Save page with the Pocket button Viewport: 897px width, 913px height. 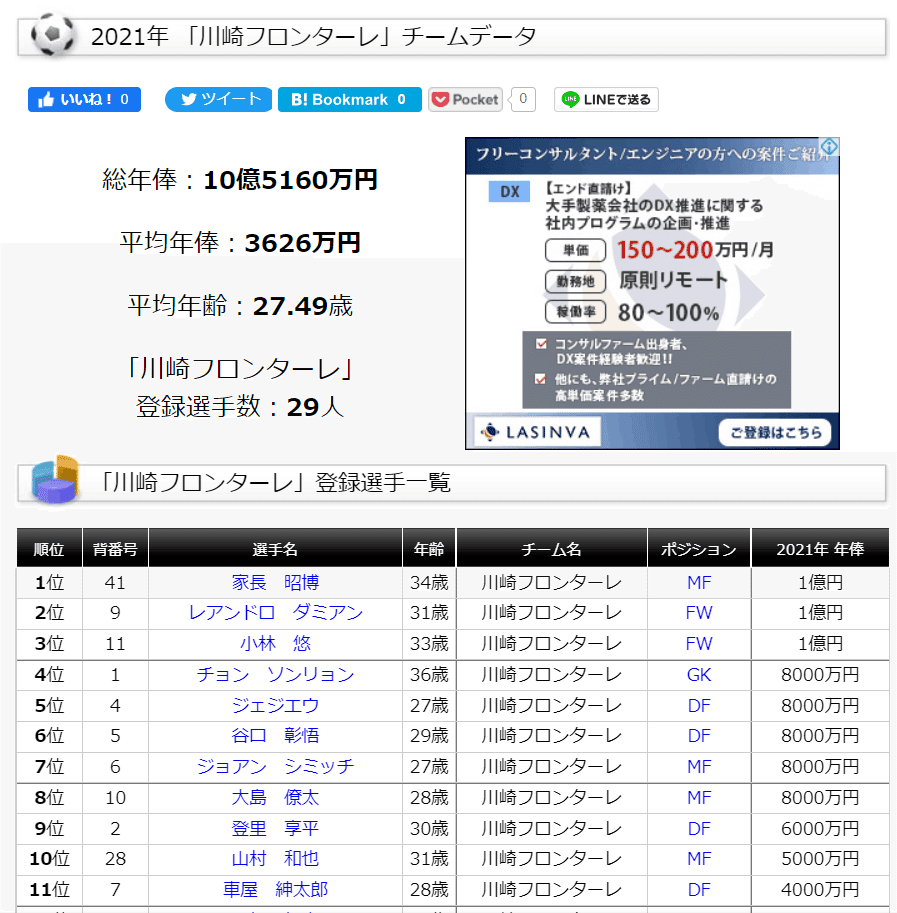[x=466, y=100]
